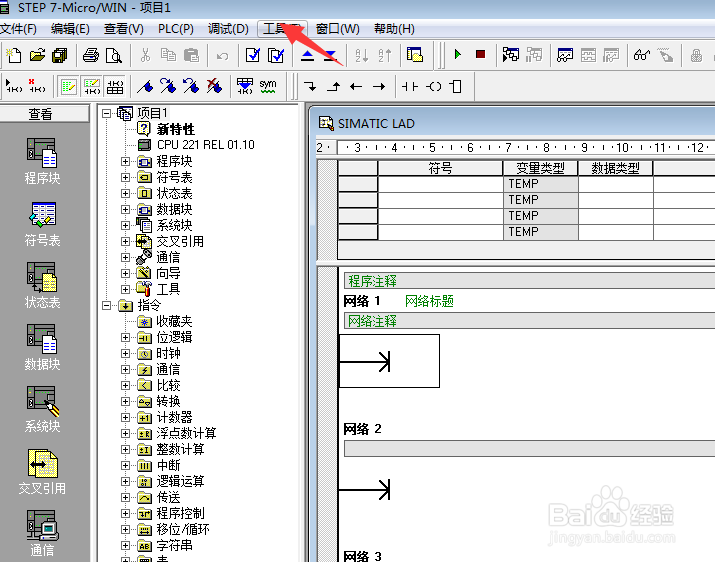Click the 程序注释 comment field
715x562 pixels.
tap(529, 281)
